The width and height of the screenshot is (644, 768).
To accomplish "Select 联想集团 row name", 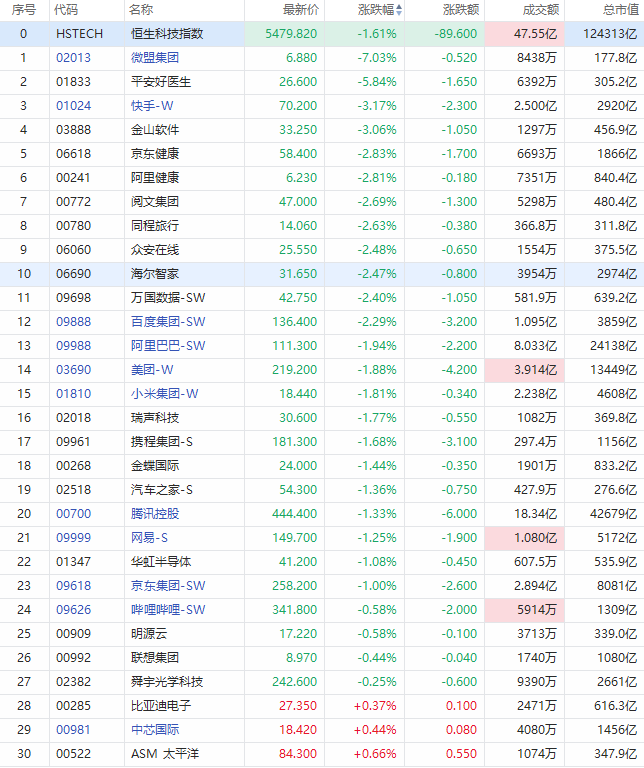I will tap(155, 658).
